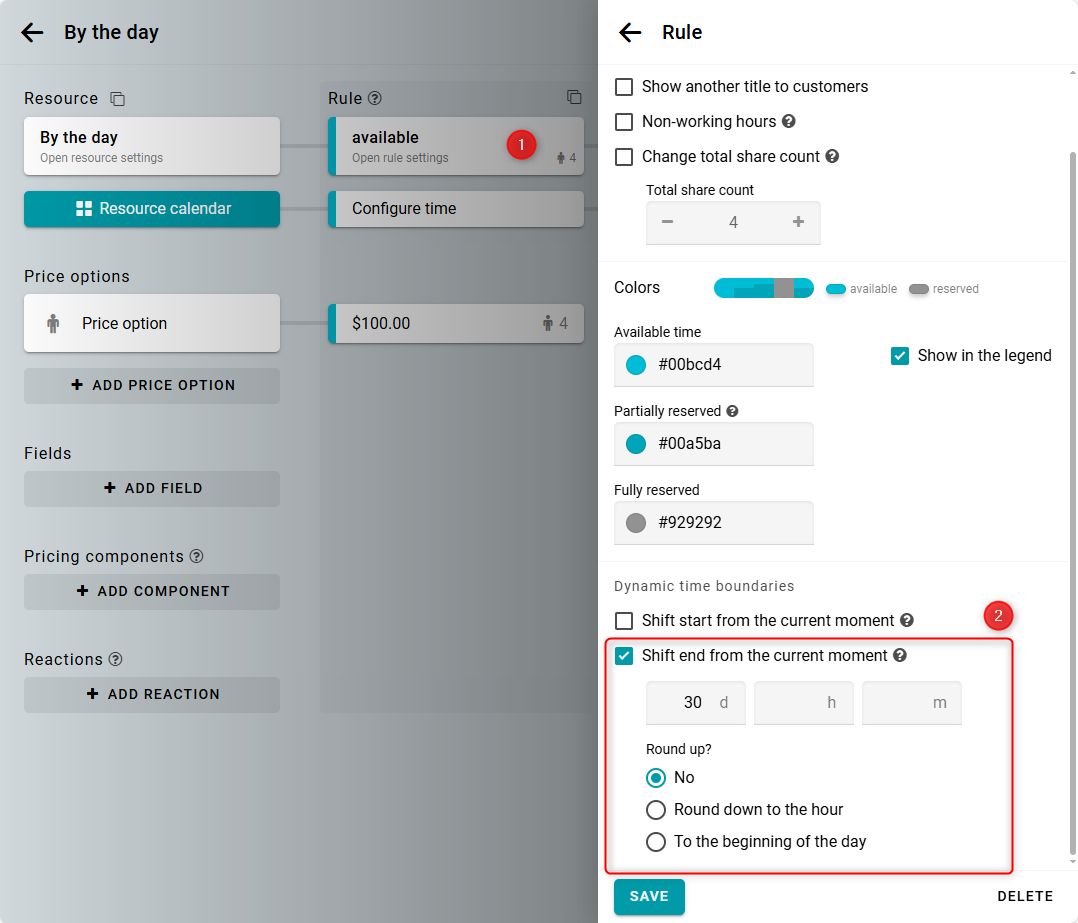Screen dimensions: 1078x923
Task: Click help icon beside Partially reserved
Action: click(x=732, y=411)
